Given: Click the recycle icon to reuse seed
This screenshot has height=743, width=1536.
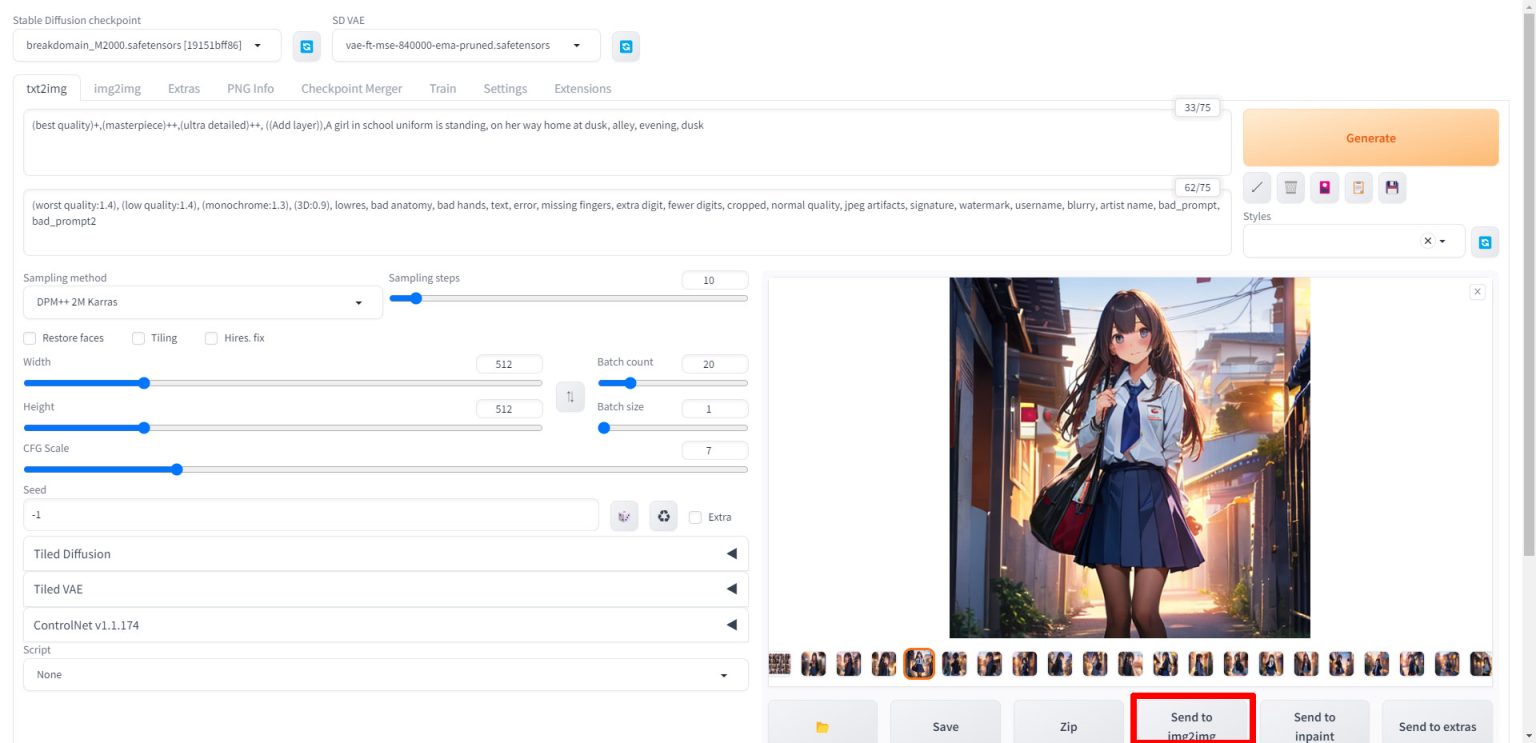Looking at the screenshot, I should pyautogui.click(x=663, y=517).
